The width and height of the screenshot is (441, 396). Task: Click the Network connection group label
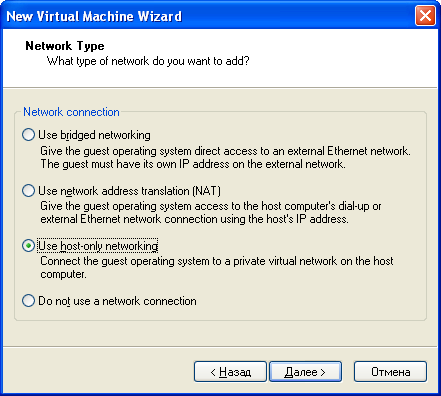pos(71,112)
